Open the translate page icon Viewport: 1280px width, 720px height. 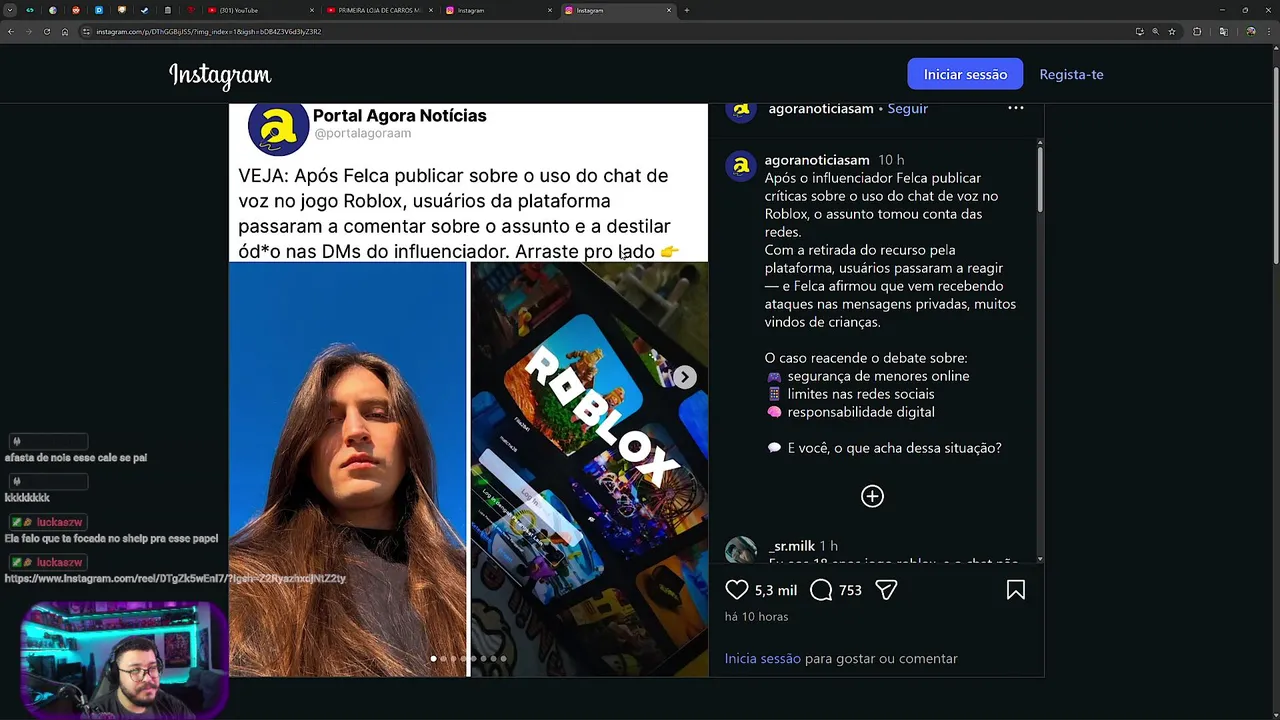1223,31
